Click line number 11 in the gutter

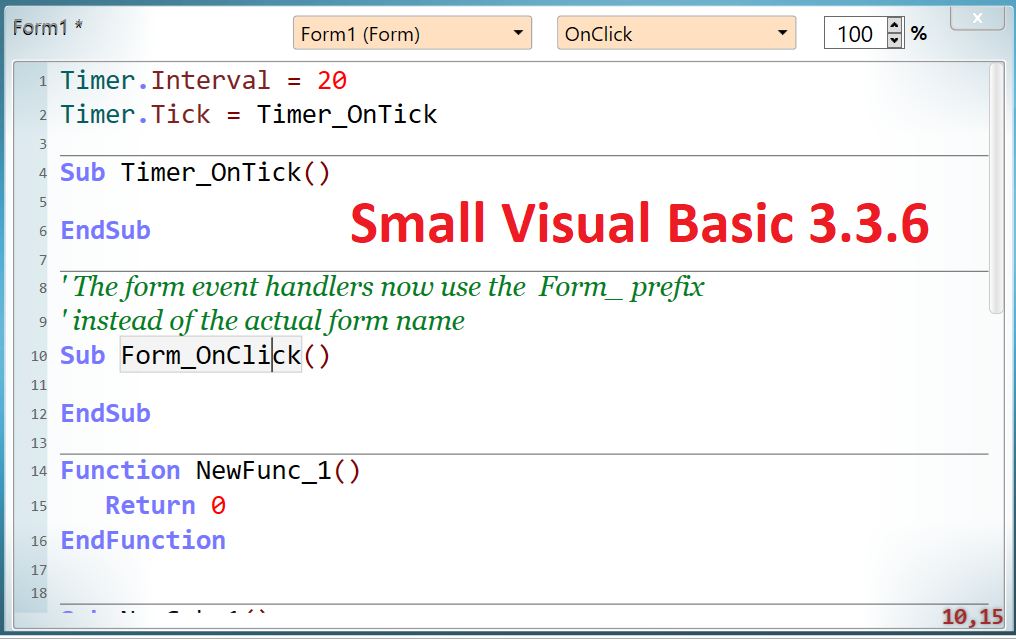[x=39, y=385]
